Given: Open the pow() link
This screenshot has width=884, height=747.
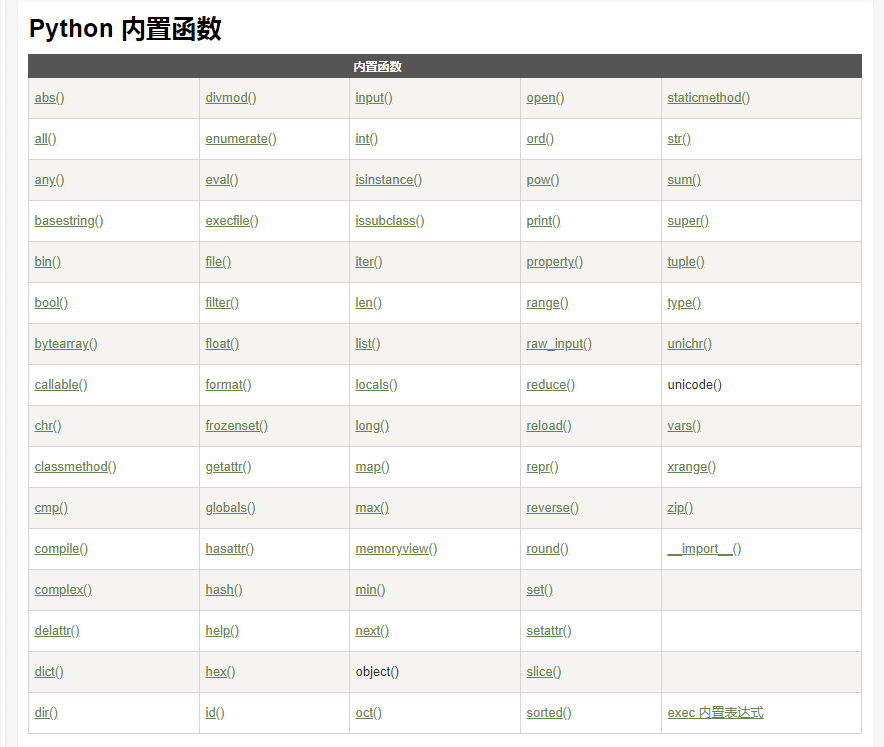Looking at the screenshot, I should coord(543,180).
